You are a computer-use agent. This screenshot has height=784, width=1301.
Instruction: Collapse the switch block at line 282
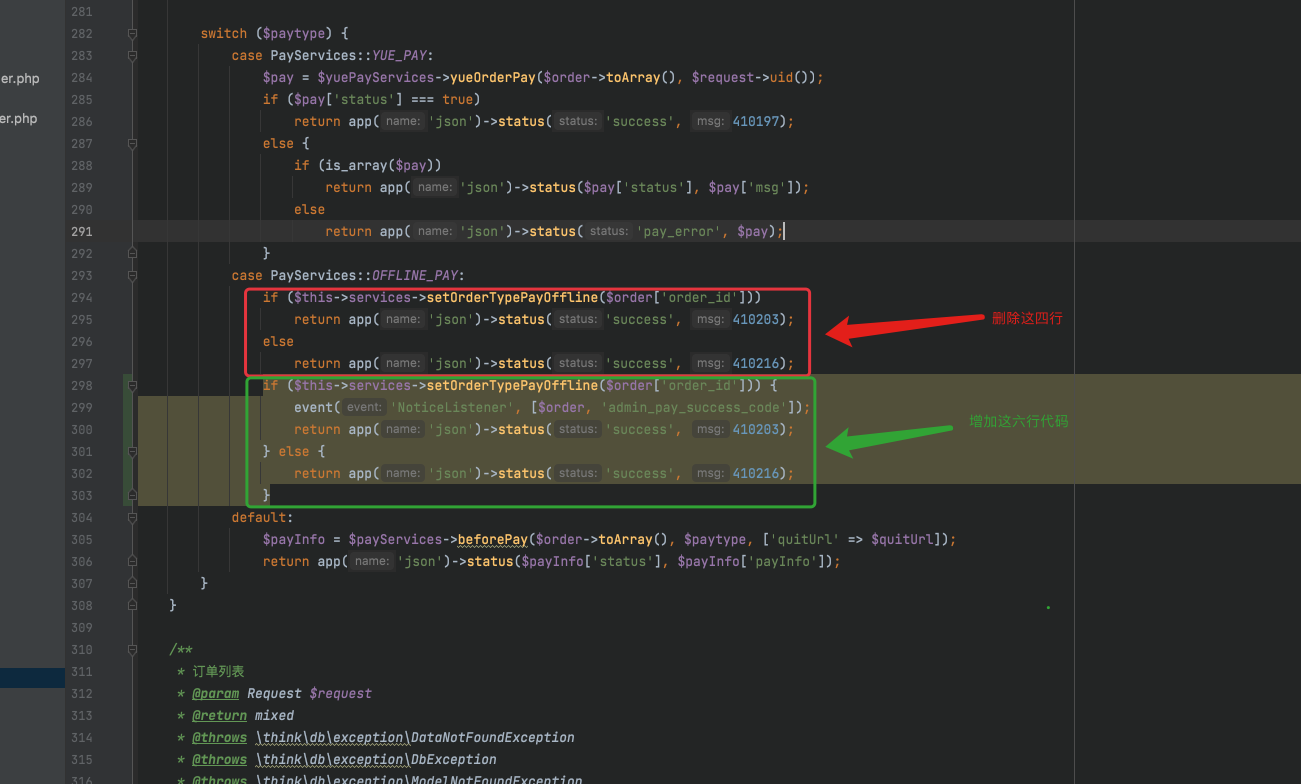(132, 34)
